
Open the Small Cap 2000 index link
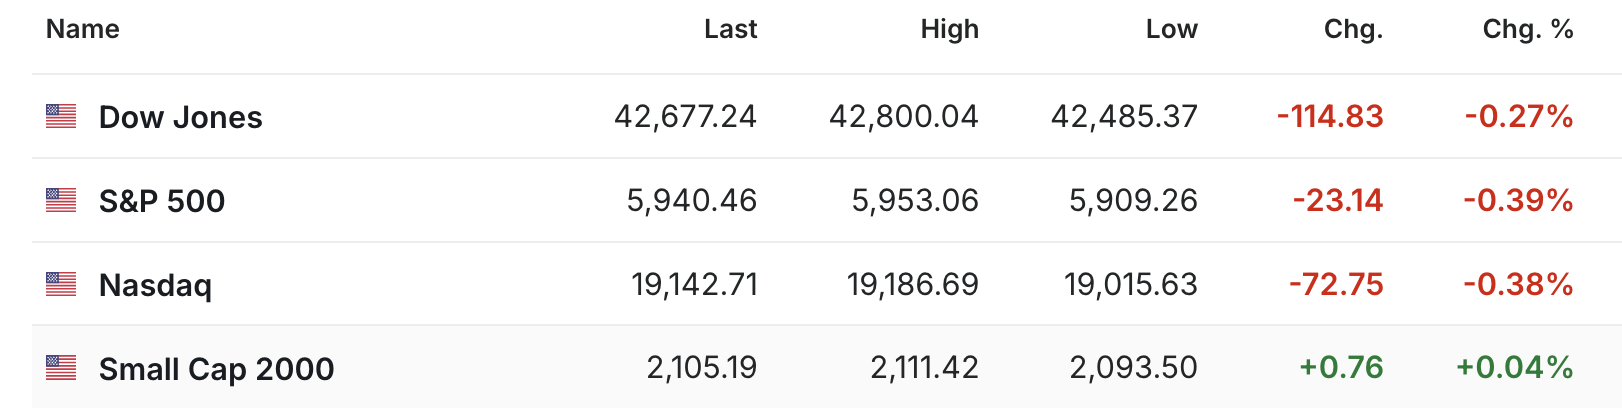pos(216,370)
